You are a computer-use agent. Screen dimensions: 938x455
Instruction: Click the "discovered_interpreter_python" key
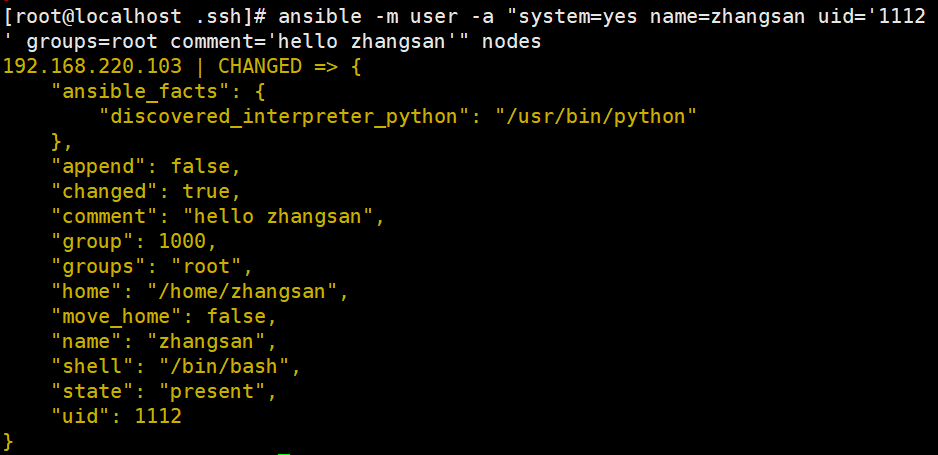(x=284, y=116)
